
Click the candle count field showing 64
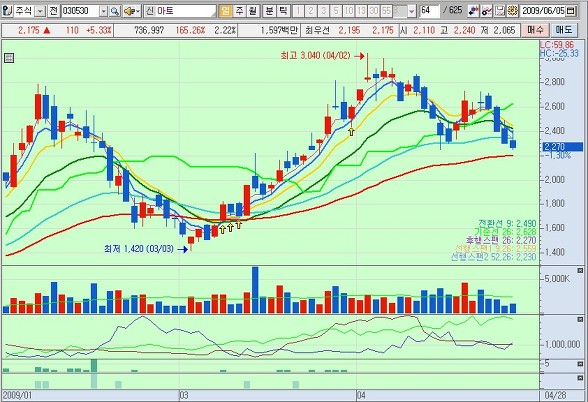(x=429, y=11)
